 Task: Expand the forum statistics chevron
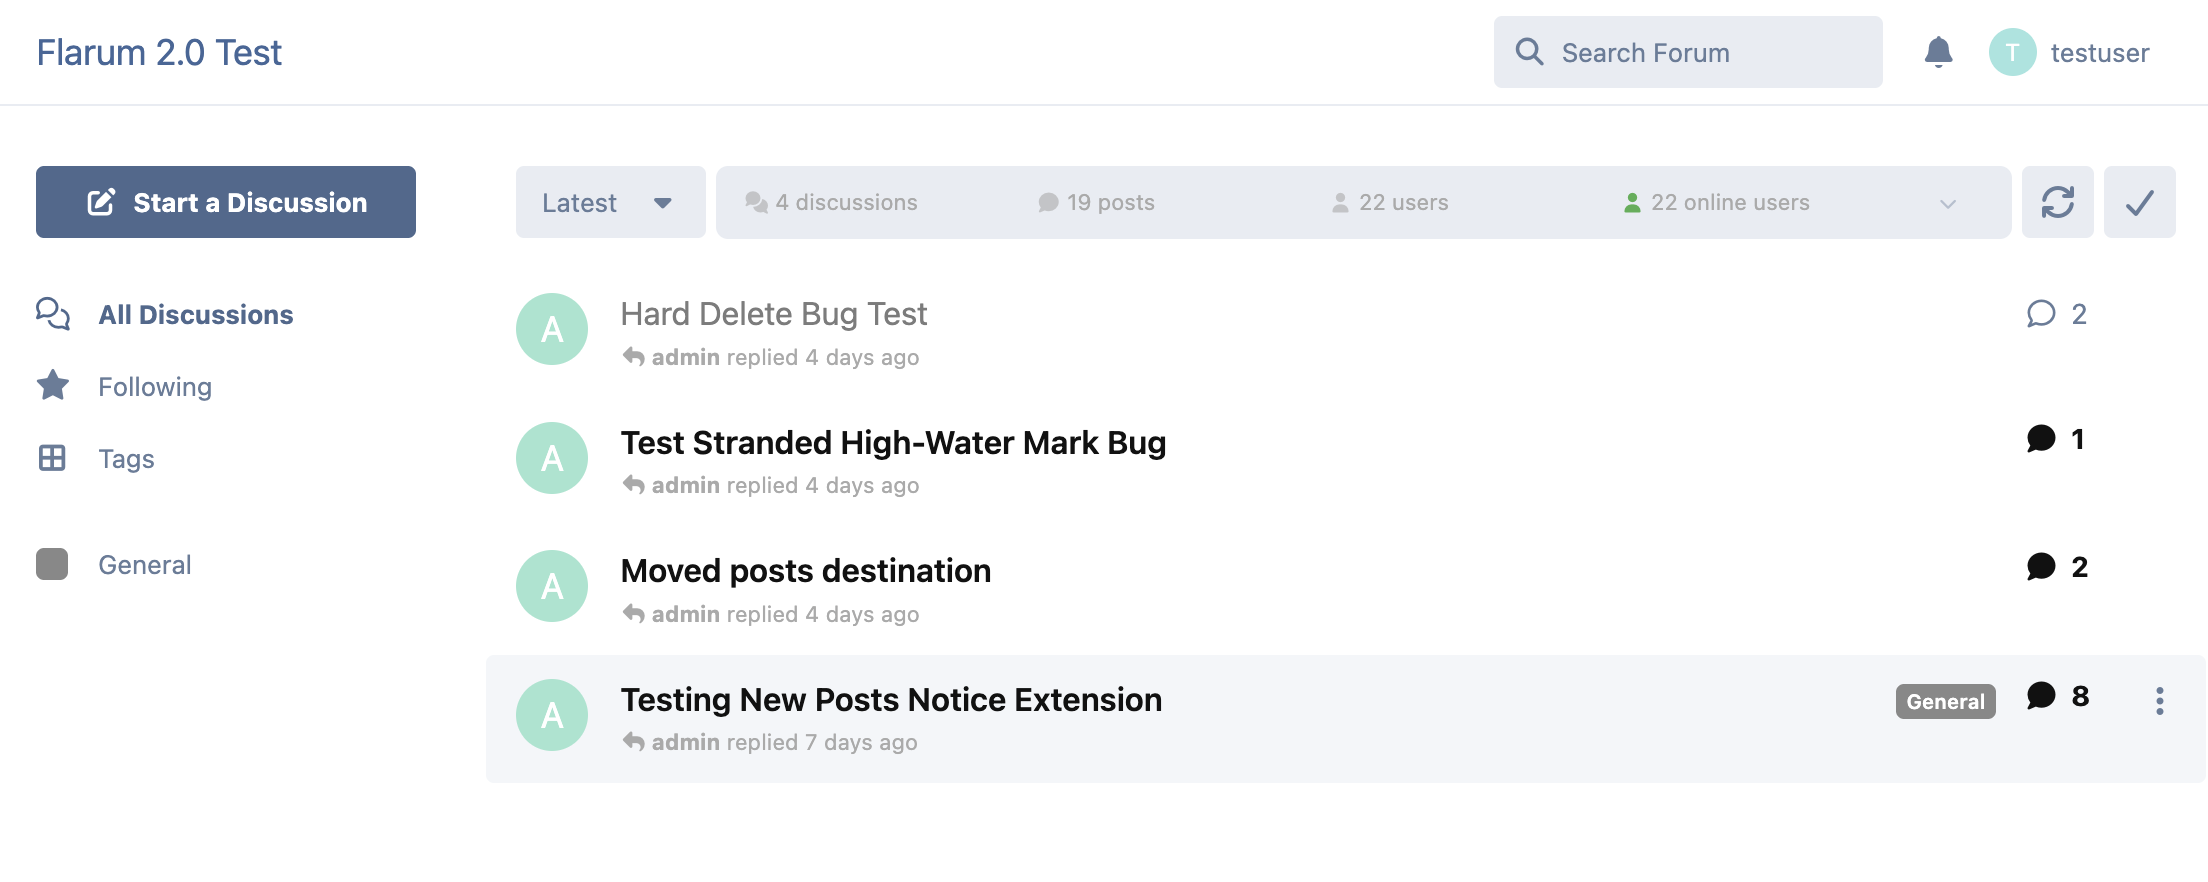1947,203
